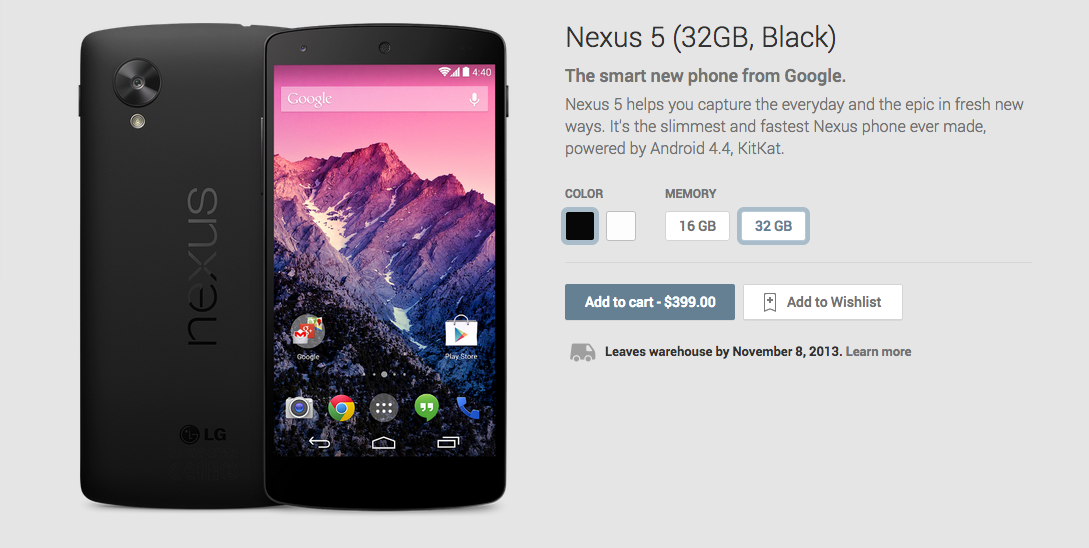Tap the microphone icon in Google search bar
The width and height of the screenshot is (1089, 548).
474,99
